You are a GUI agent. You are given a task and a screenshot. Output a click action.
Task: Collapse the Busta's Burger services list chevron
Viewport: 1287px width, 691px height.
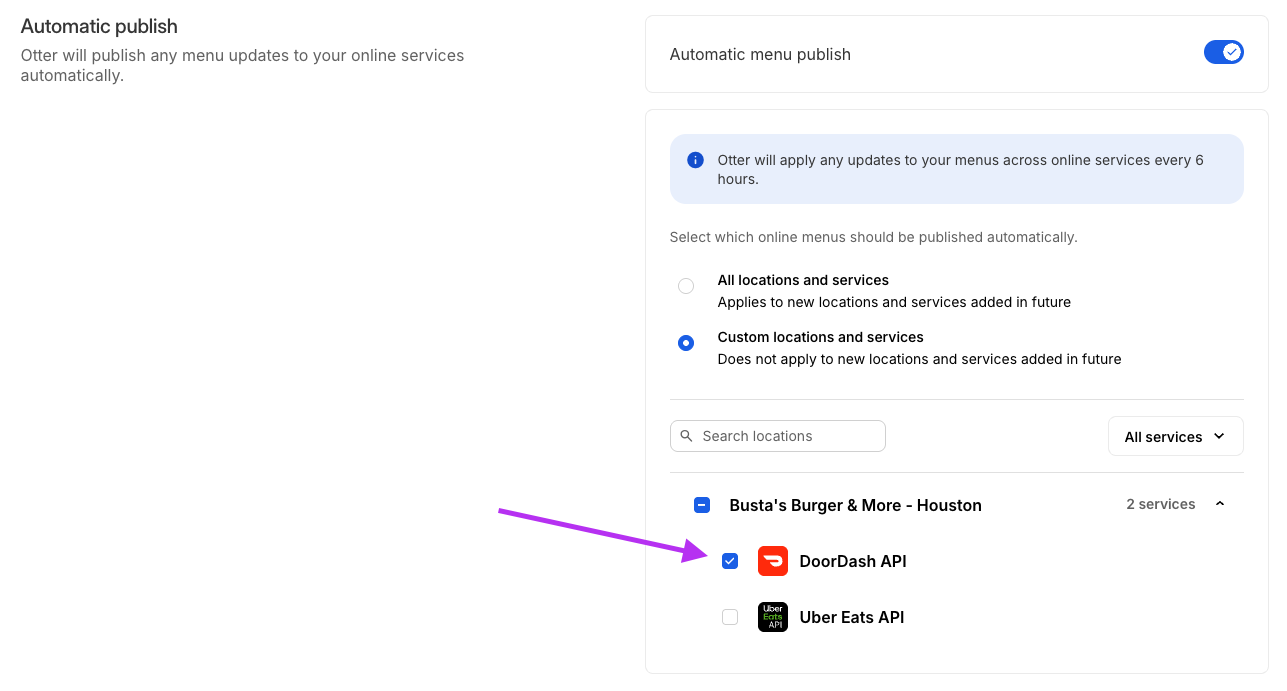click(1220, 504)
